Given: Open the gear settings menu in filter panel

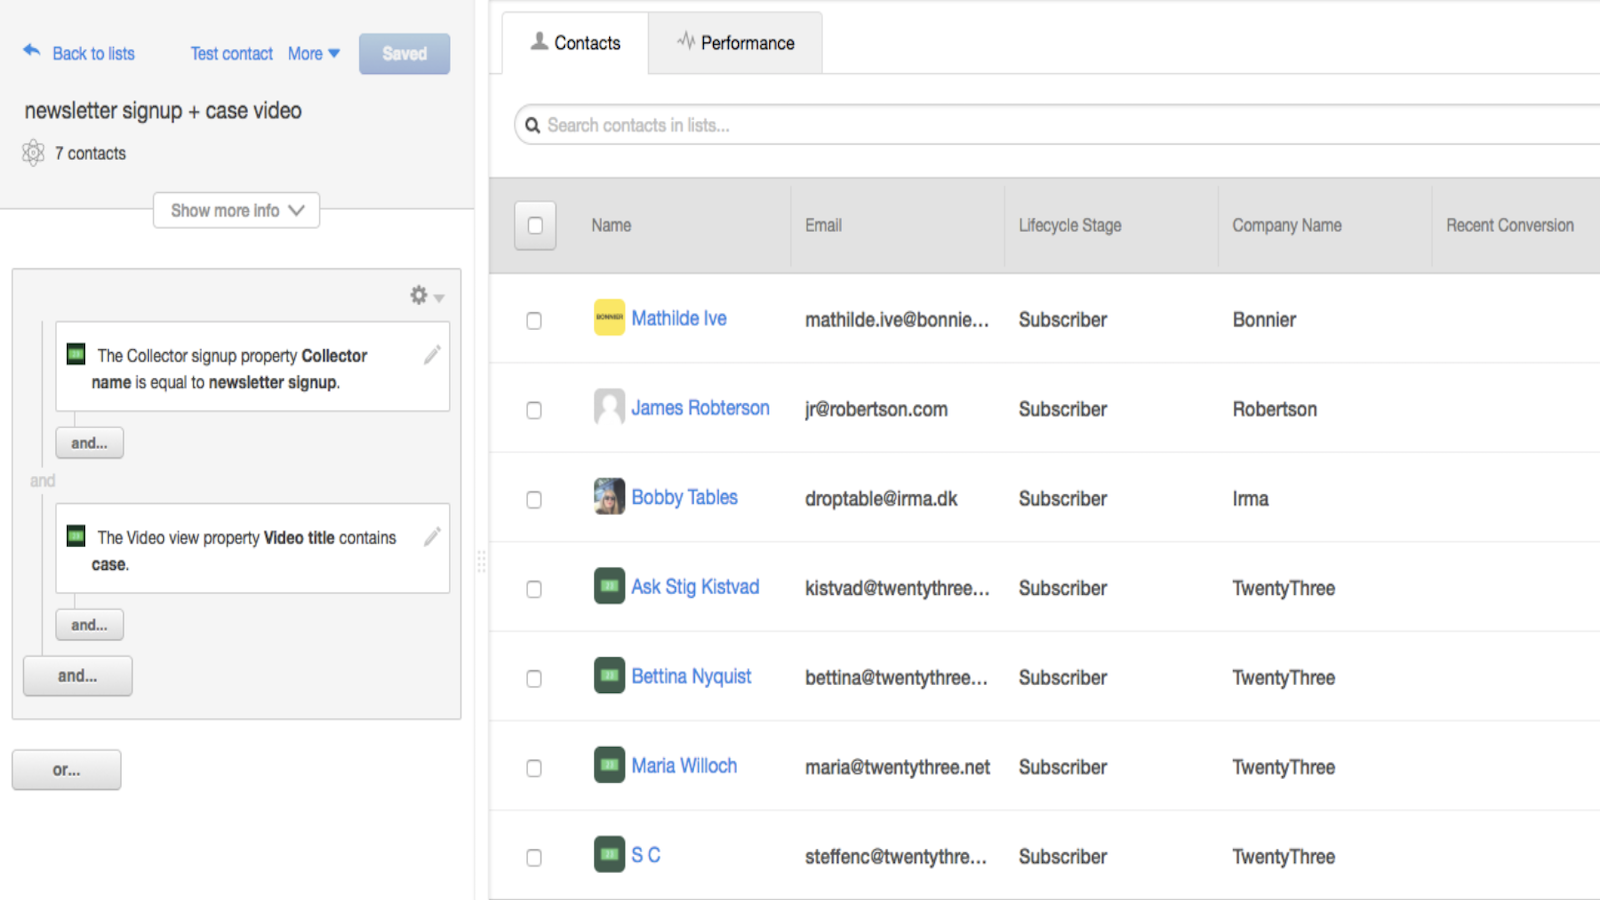Looking at the screenshot, I should [425, 295].
